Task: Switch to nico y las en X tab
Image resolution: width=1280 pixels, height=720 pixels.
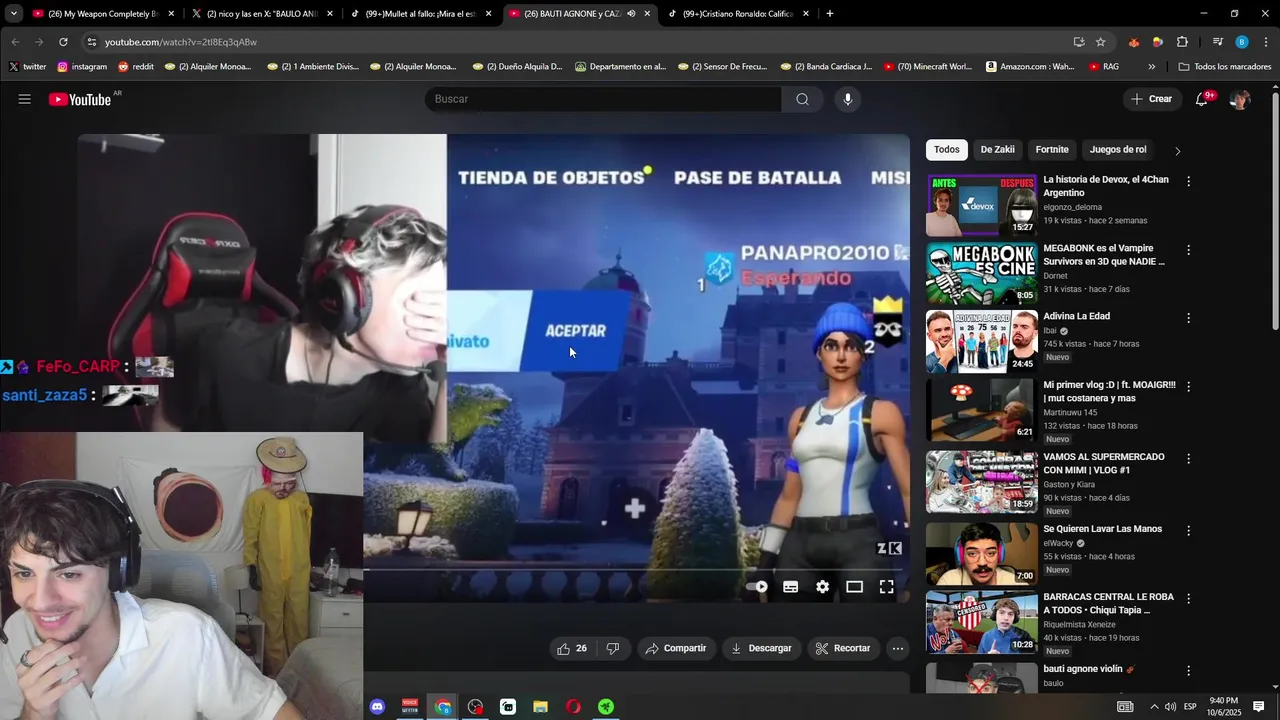Action: point(264,14)
